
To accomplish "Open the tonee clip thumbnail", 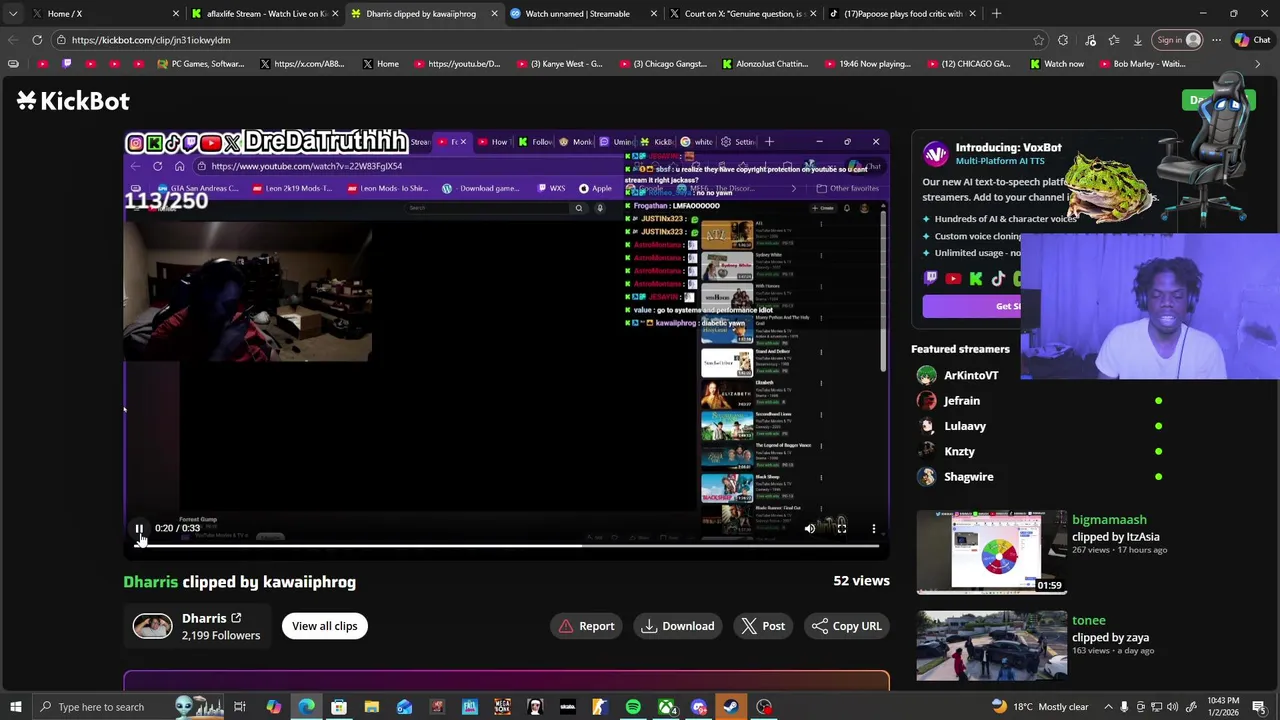I will click(992, 646).
